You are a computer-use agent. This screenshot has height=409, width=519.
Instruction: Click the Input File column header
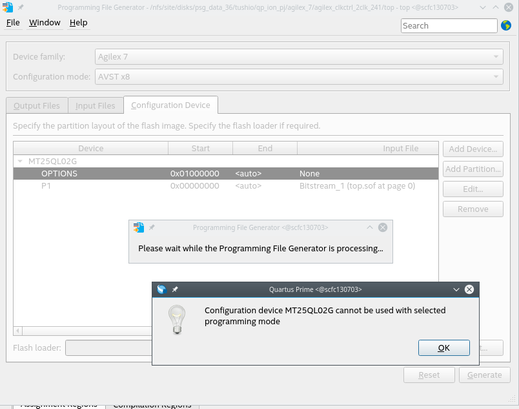[368, 148]
